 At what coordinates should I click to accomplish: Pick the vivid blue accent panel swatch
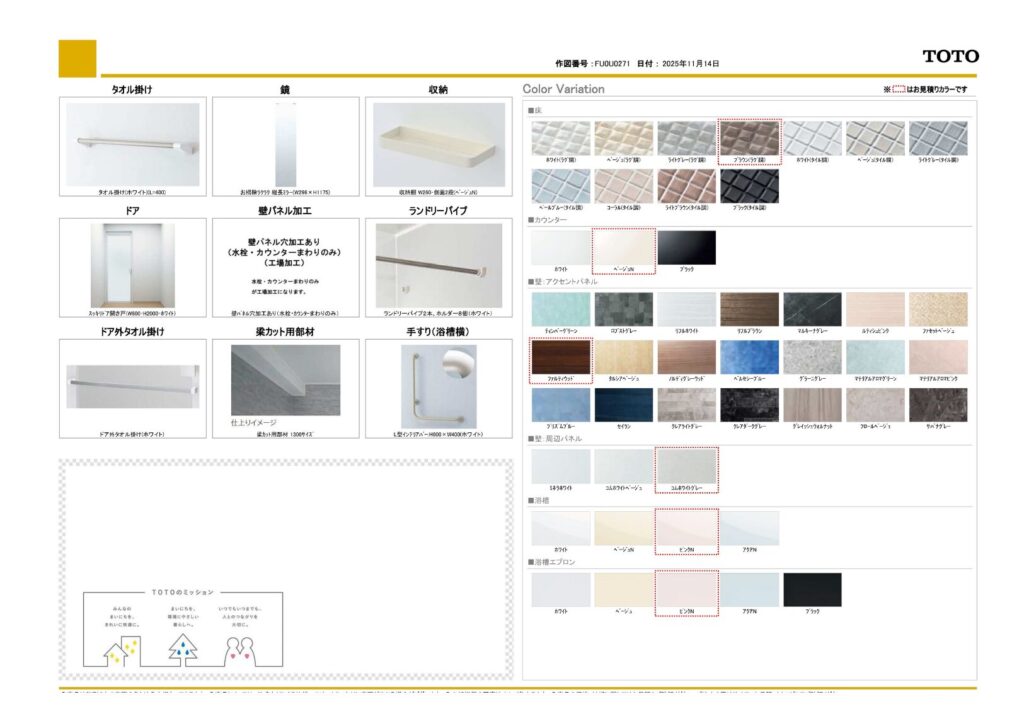[749, 356]
